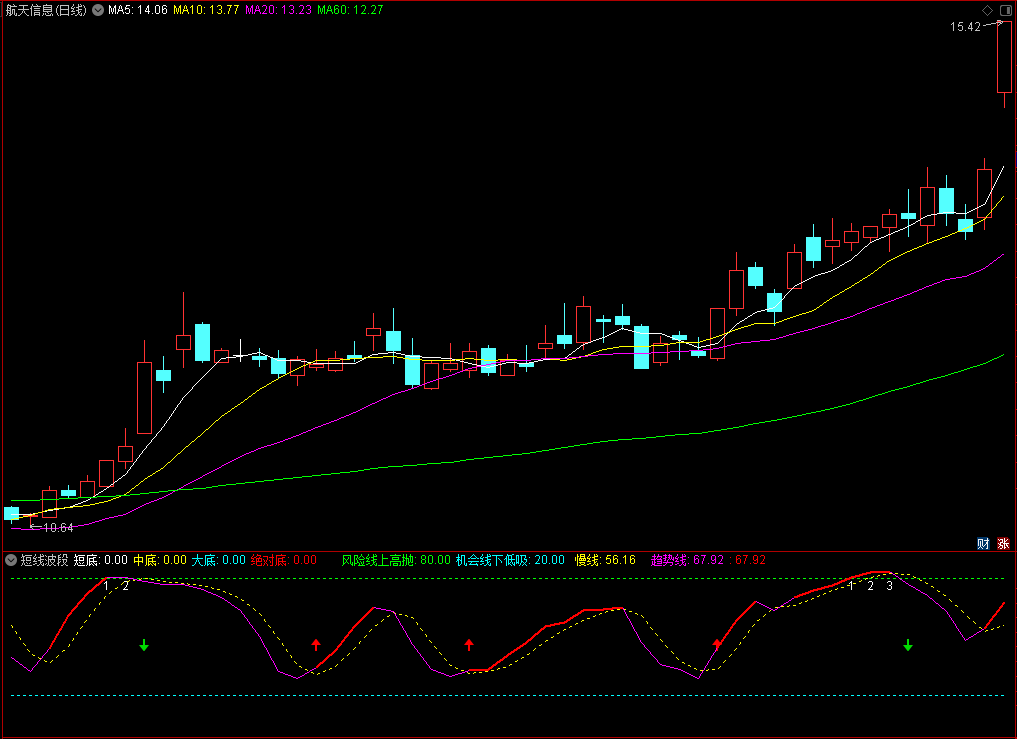The width and height of the screenshot is (1017, 739).
Task: Click the 10.64 low price label
Action: click(58, 528)
